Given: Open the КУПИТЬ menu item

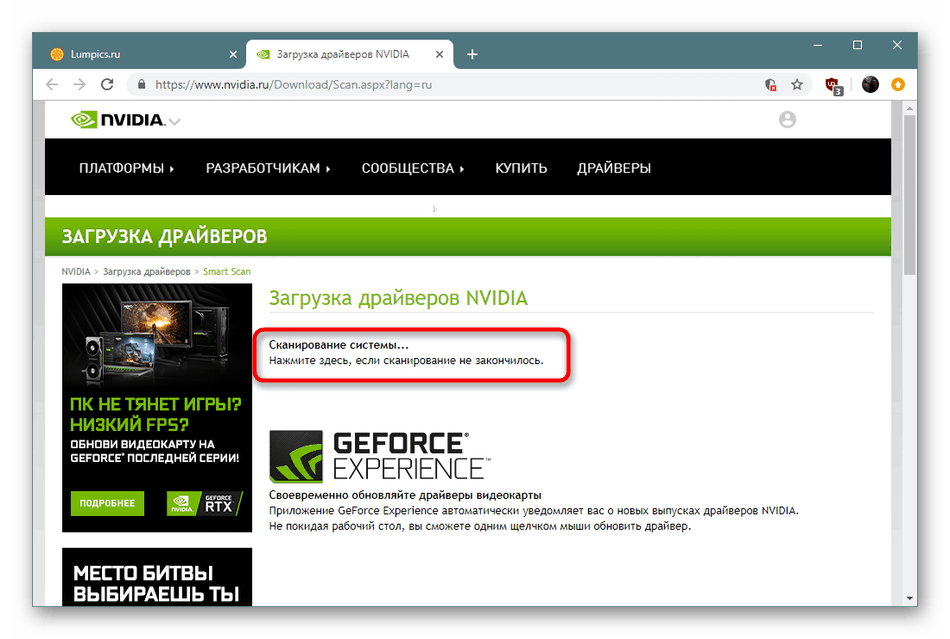Looking at the screenshot, I should pos(521,168).
